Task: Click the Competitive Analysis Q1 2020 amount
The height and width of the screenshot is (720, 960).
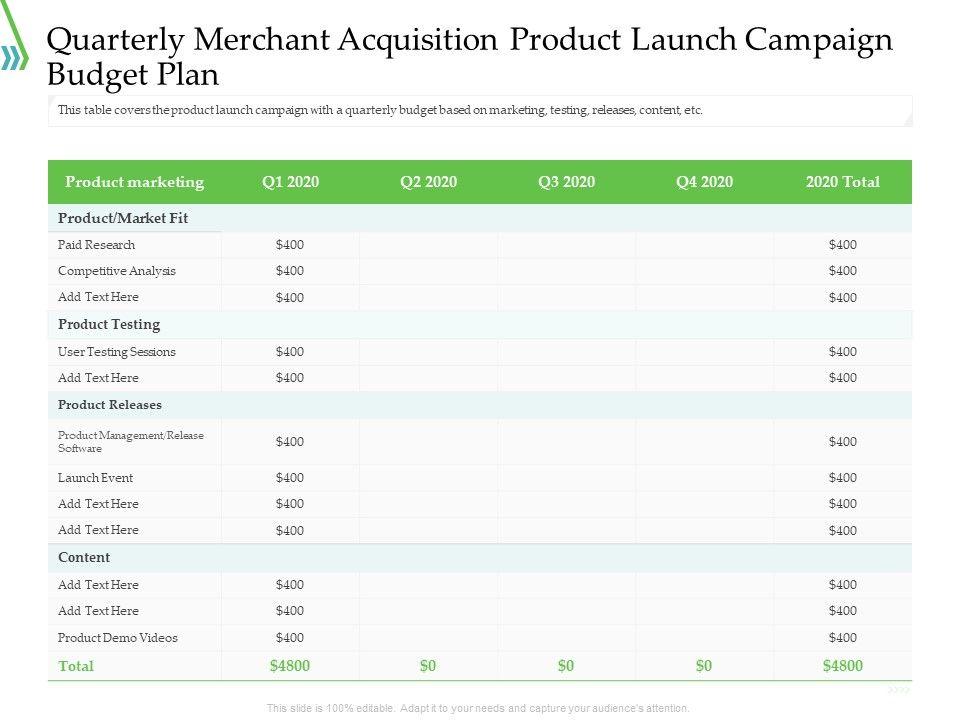Action: pos(290,271)
